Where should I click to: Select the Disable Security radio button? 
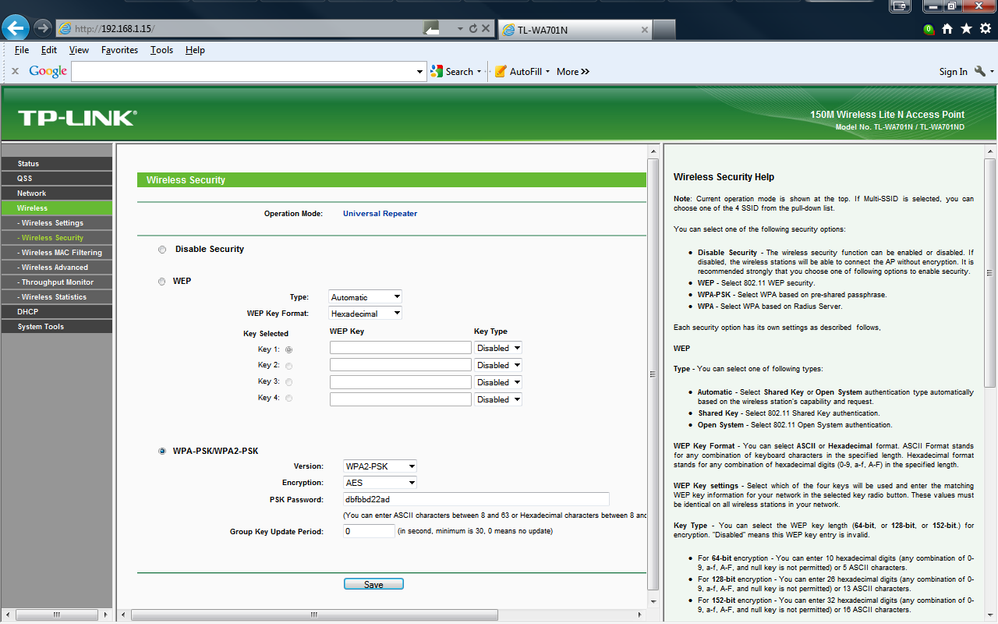click(162, 250)
